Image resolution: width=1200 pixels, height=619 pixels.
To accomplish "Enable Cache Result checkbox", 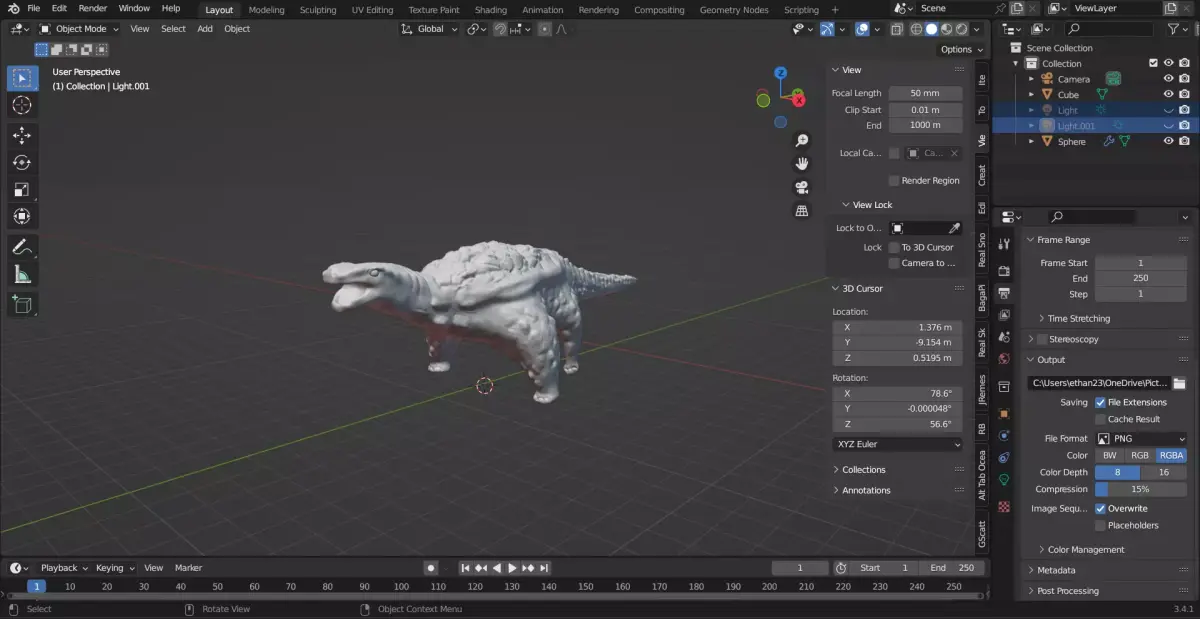I will click(1100, 419).
